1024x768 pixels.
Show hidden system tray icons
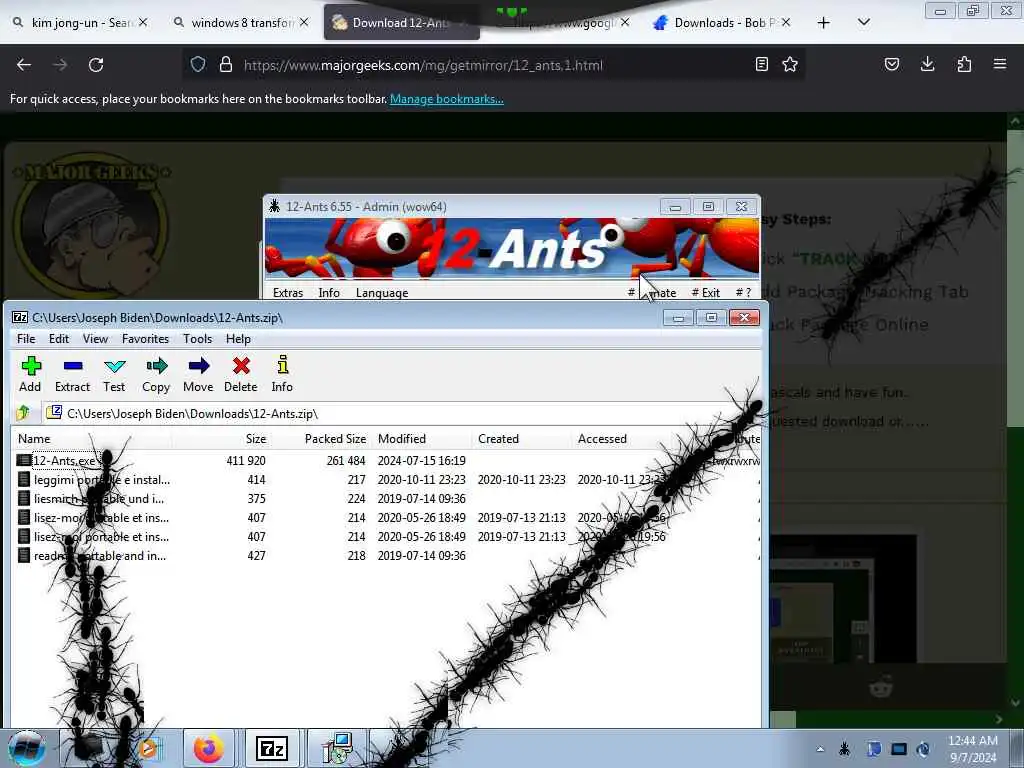pyautogui.click(x=820, y=749)
